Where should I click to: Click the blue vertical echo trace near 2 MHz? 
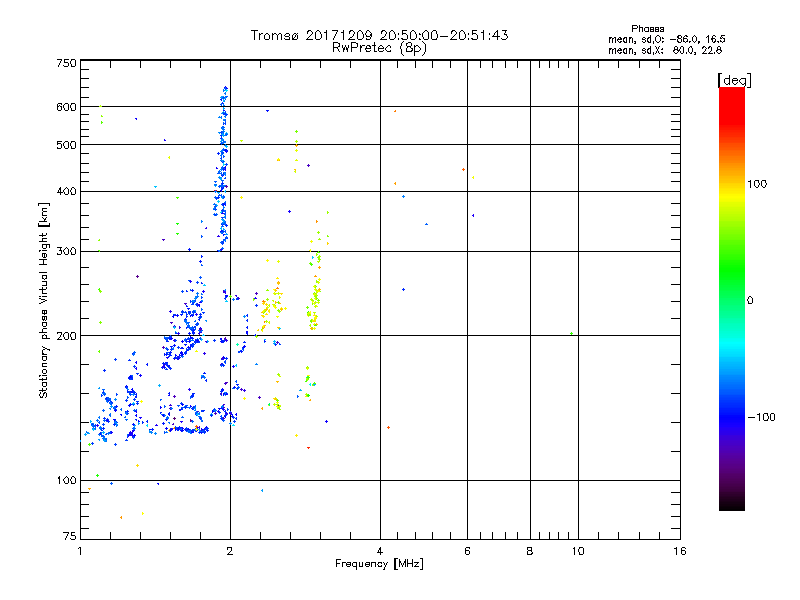222,169
